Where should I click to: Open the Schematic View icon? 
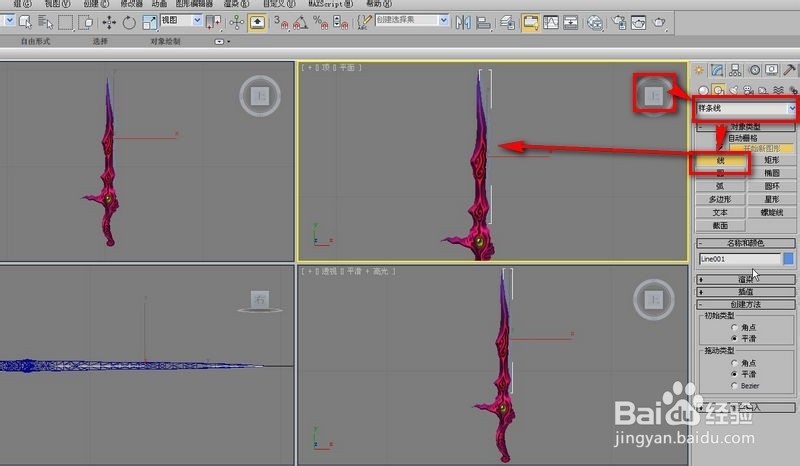[x=570, y=22]
